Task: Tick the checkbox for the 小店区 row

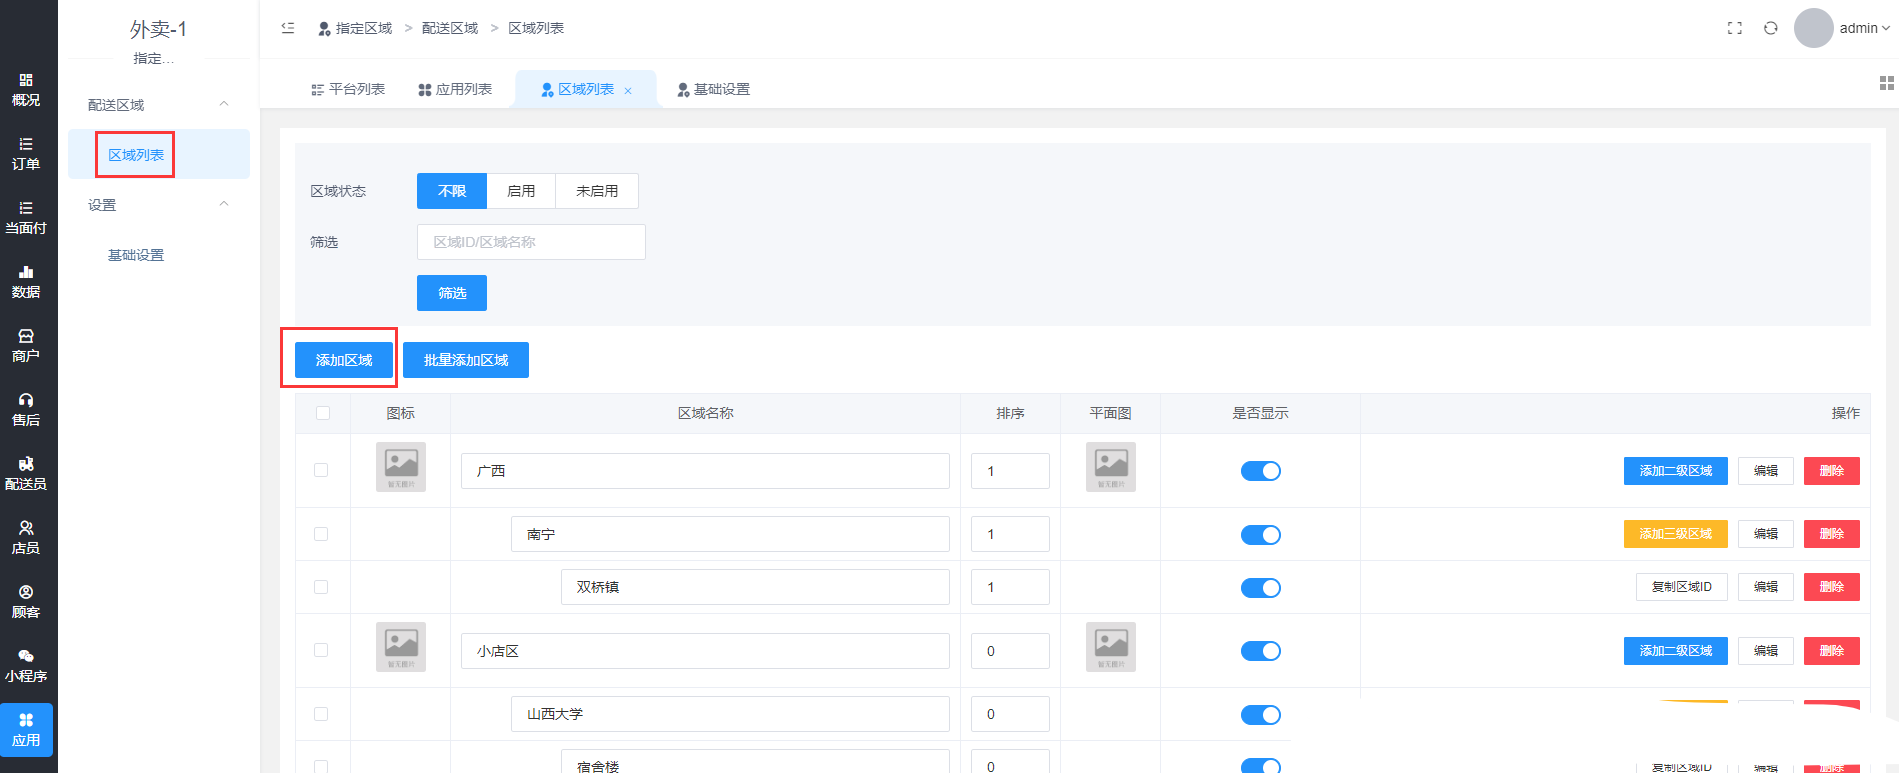Action: (x=321, y=650)
